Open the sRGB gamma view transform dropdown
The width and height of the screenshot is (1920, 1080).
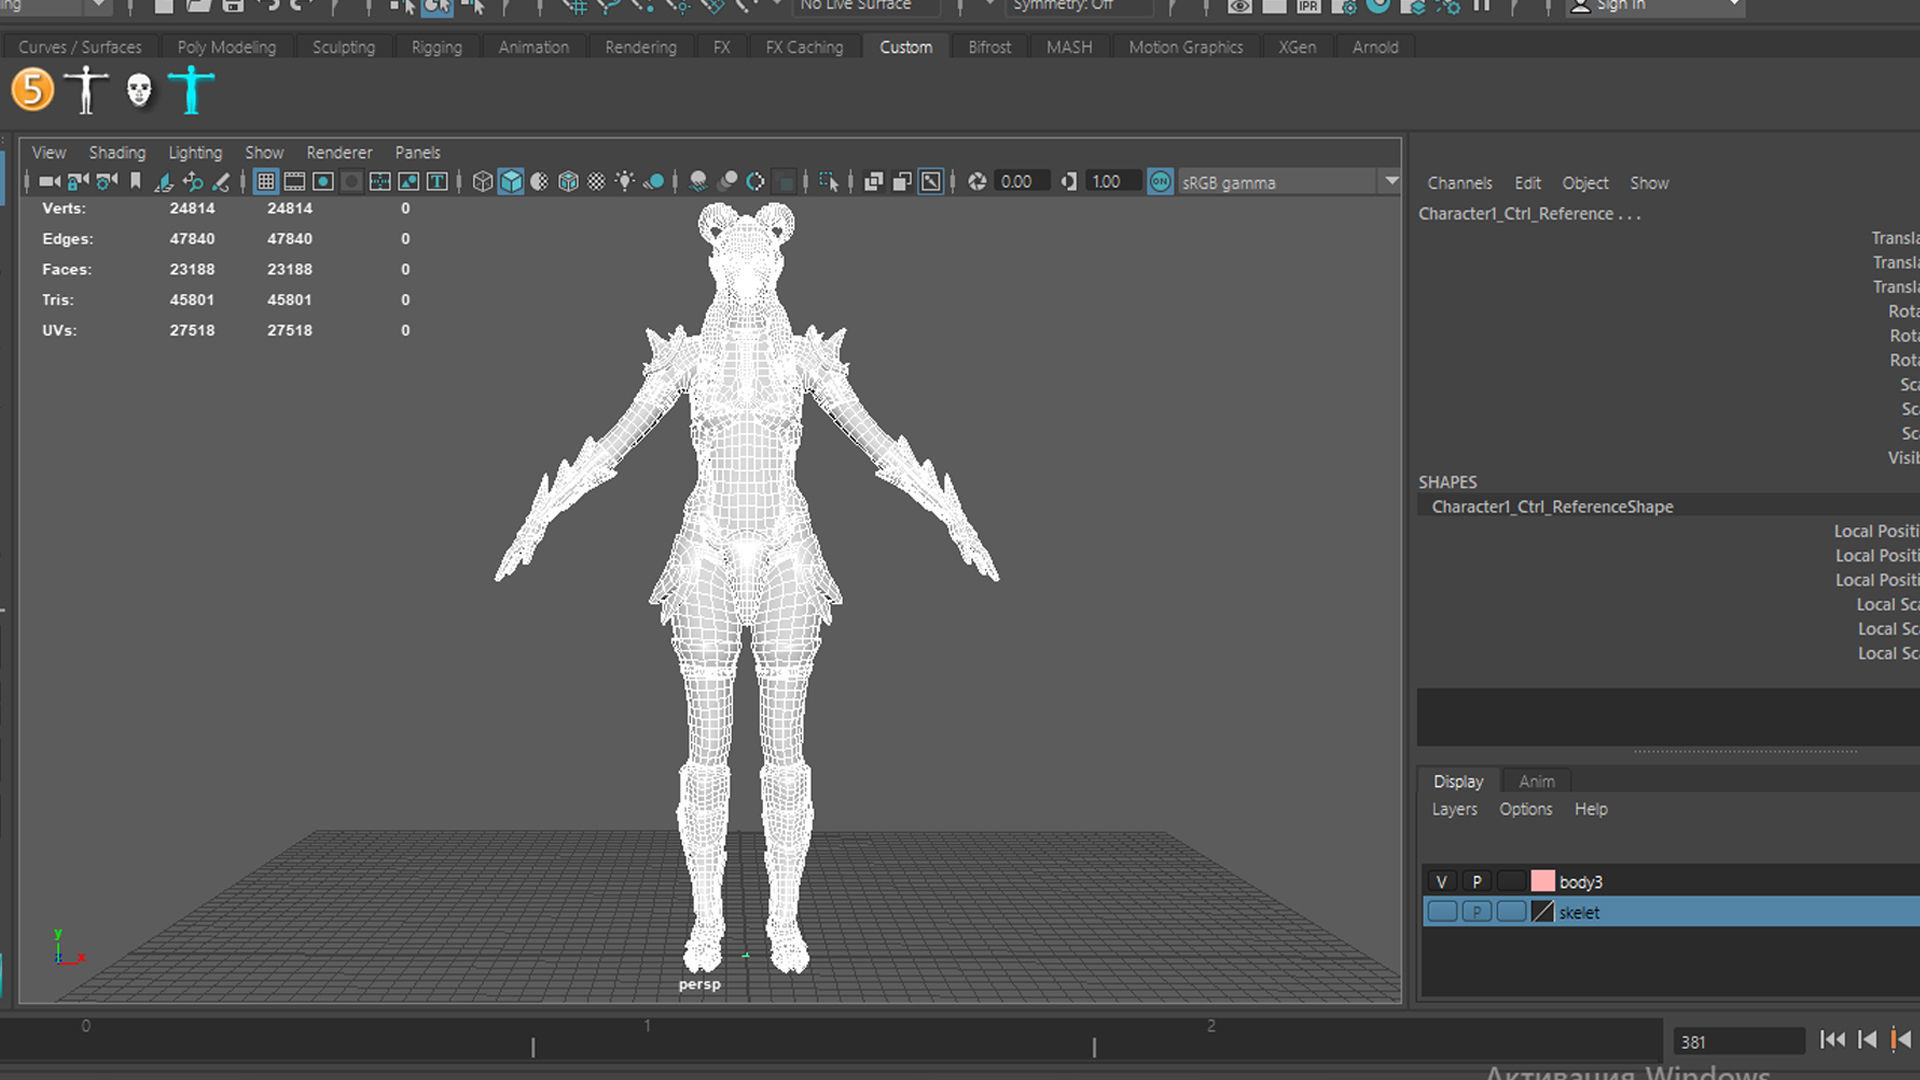coord(1289,182)
